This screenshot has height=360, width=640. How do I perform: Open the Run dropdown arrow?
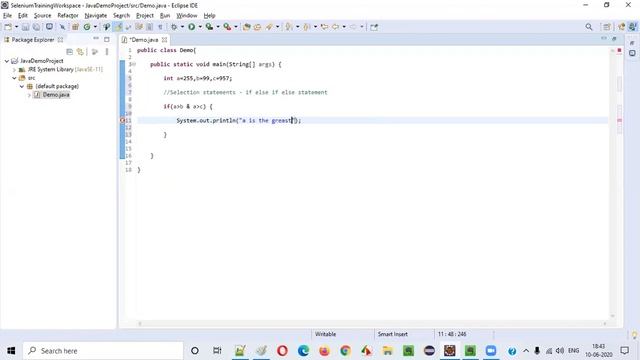[x=200, y=27]
